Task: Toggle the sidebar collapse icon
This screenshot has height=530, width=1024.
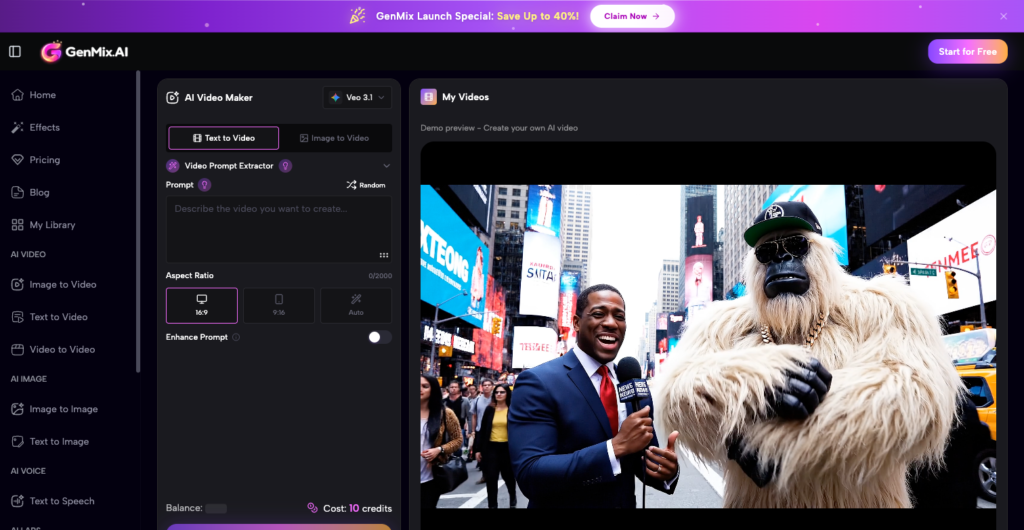Action: pyautogui.click(x=15, y=52)
